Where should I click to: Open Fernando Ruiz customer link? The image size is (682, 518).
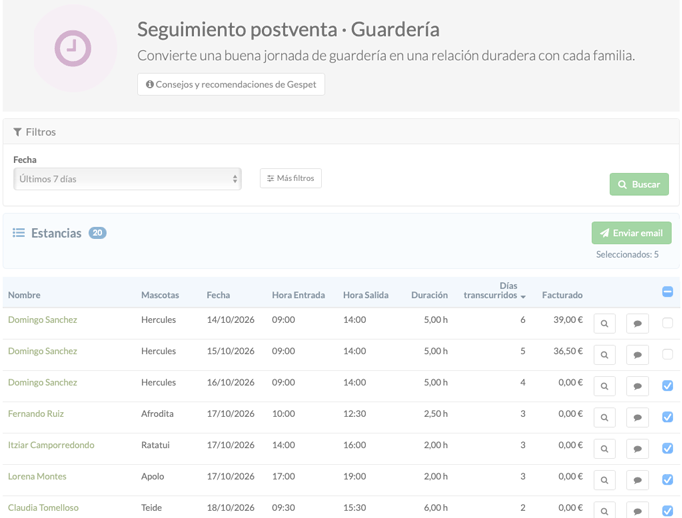coord(36,414)
